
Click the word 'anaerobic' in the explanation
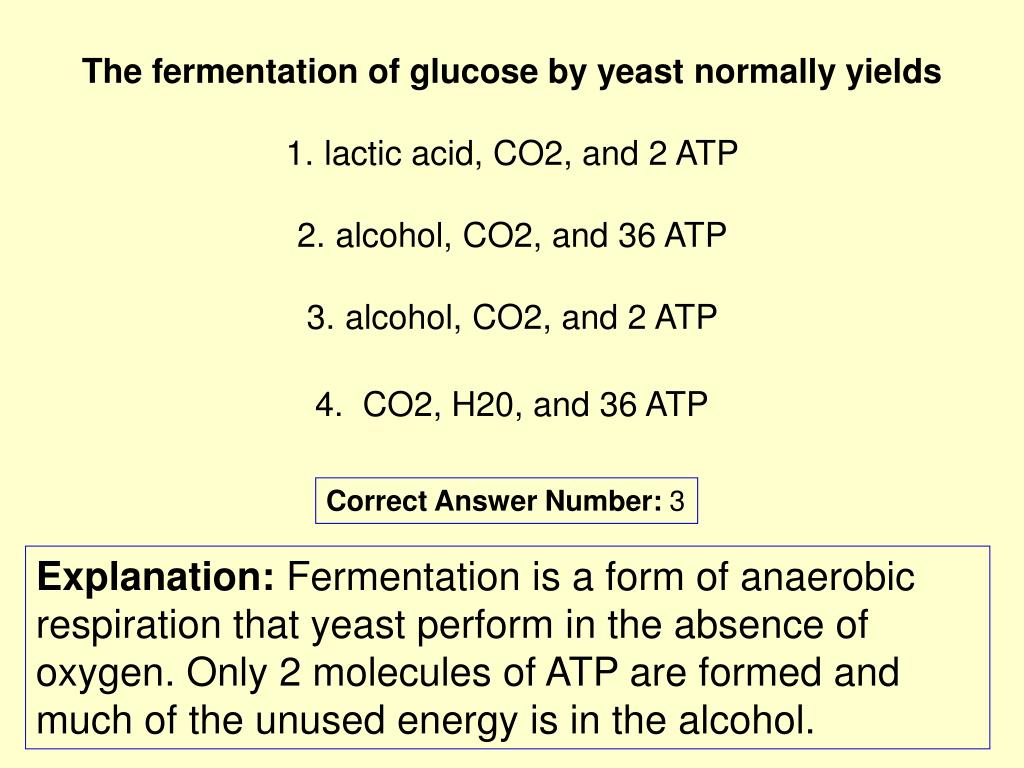(827, 577)
